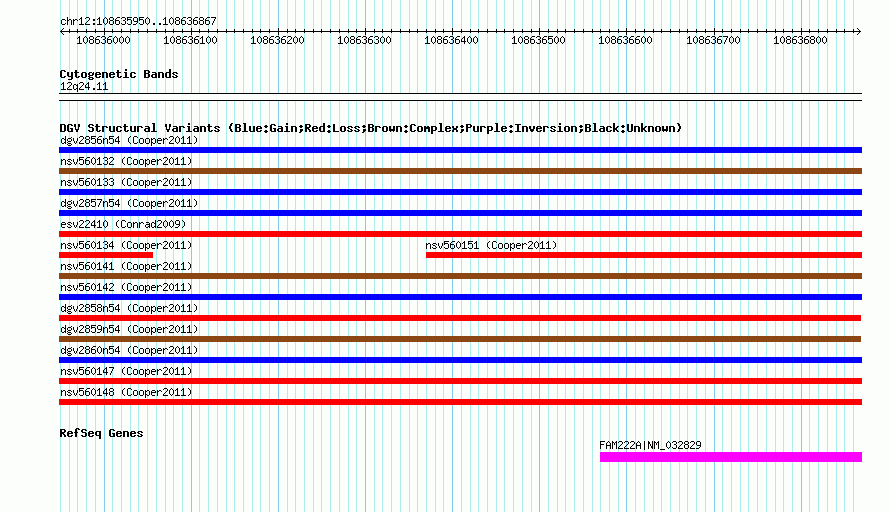Select the red loss bar under esv22410
This screenshot has width=890, height=512.
[460, 234]
